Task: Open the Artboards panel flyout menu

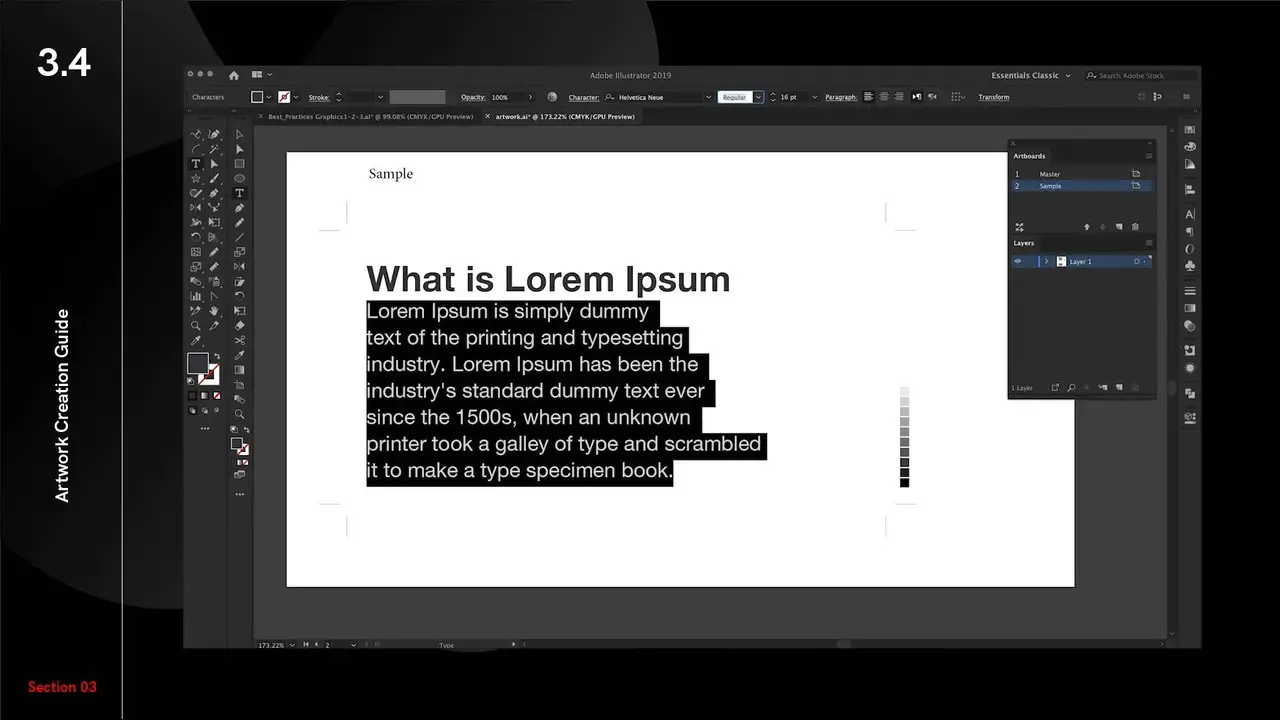Action: (x=1148, y=156)
